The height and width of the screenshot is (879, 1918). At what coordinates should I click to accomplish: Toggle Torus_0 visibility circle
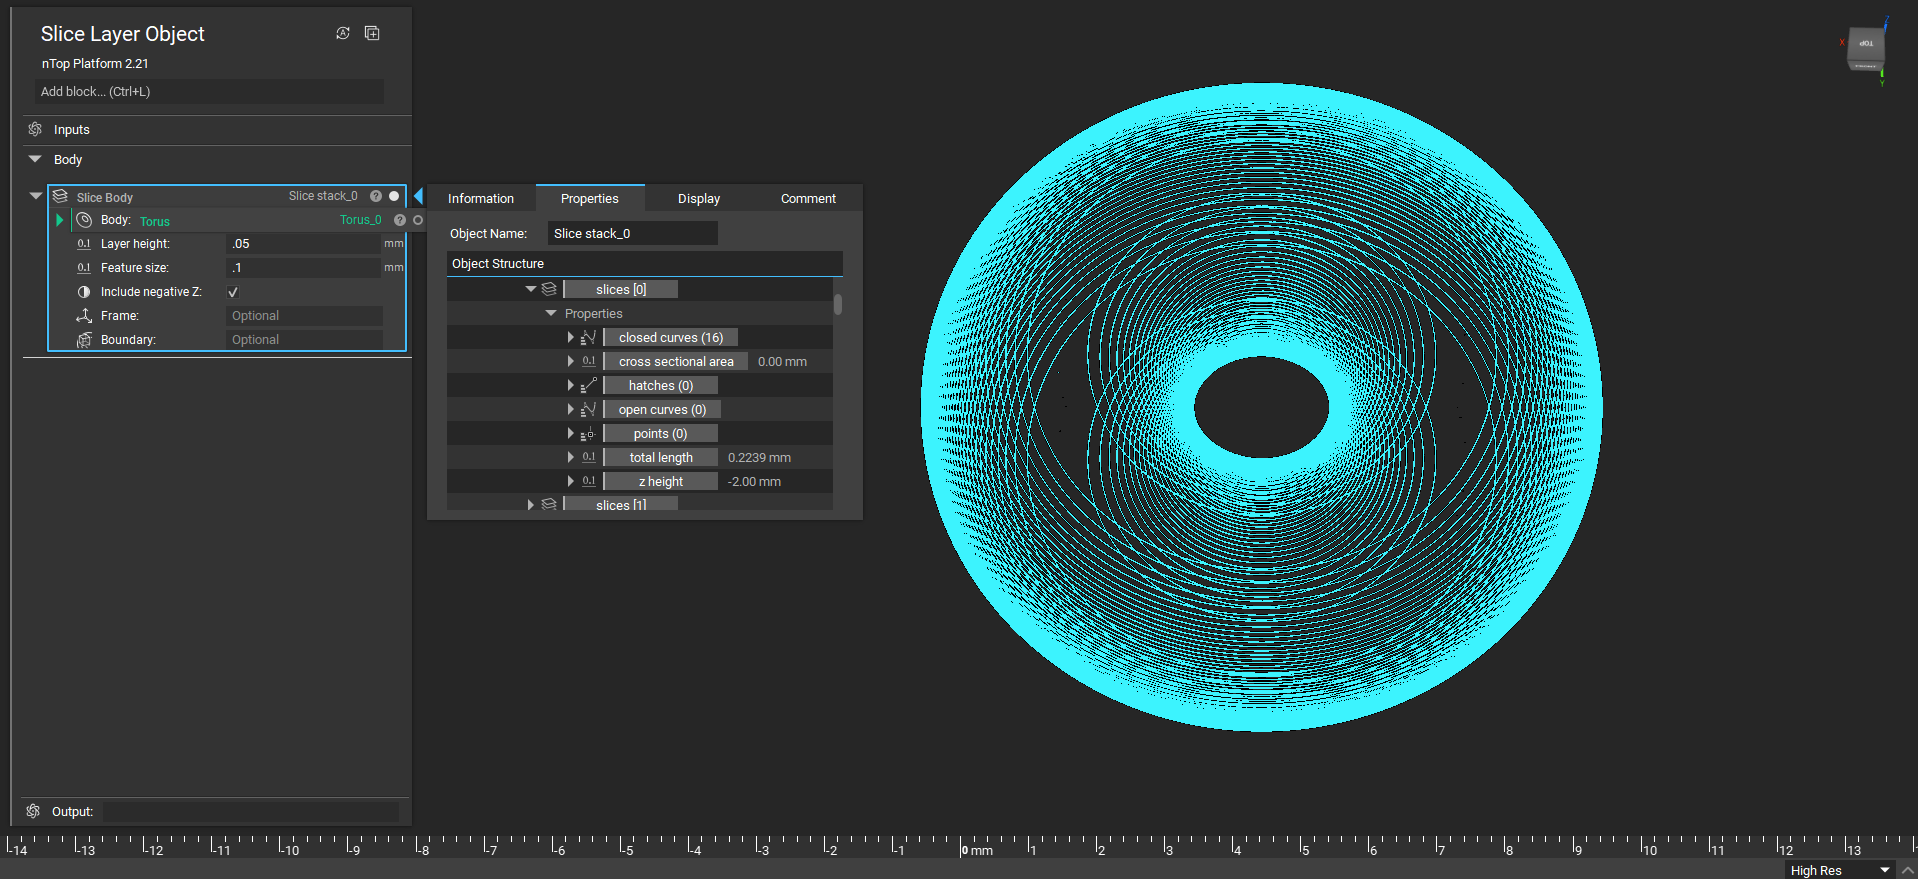tap(418, 220)
